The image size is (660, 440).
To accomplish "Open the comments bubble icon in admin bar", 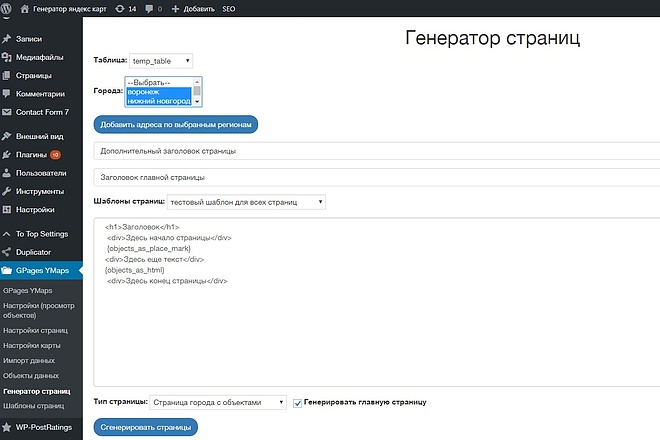I will tap(149, 8).
